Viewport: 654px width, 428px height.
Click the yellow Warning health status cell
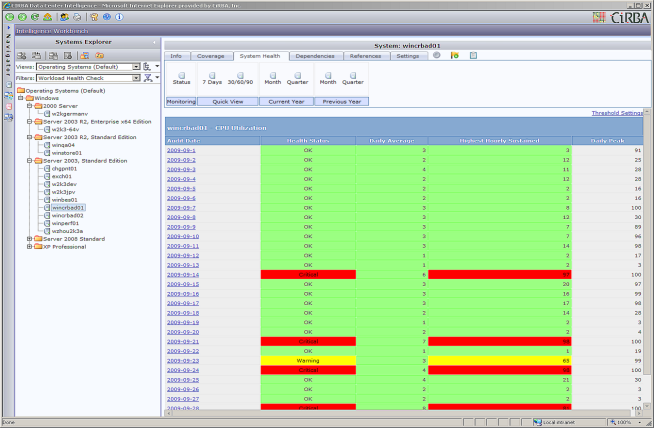point(308,361)
